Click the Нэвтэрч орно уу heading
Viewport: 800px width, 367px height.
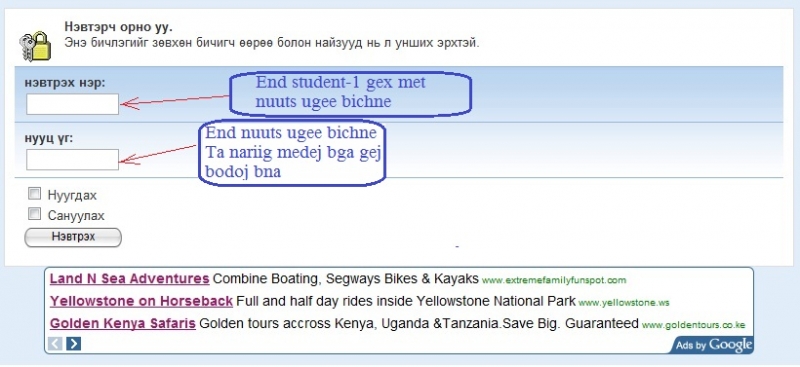click(118, 27)
